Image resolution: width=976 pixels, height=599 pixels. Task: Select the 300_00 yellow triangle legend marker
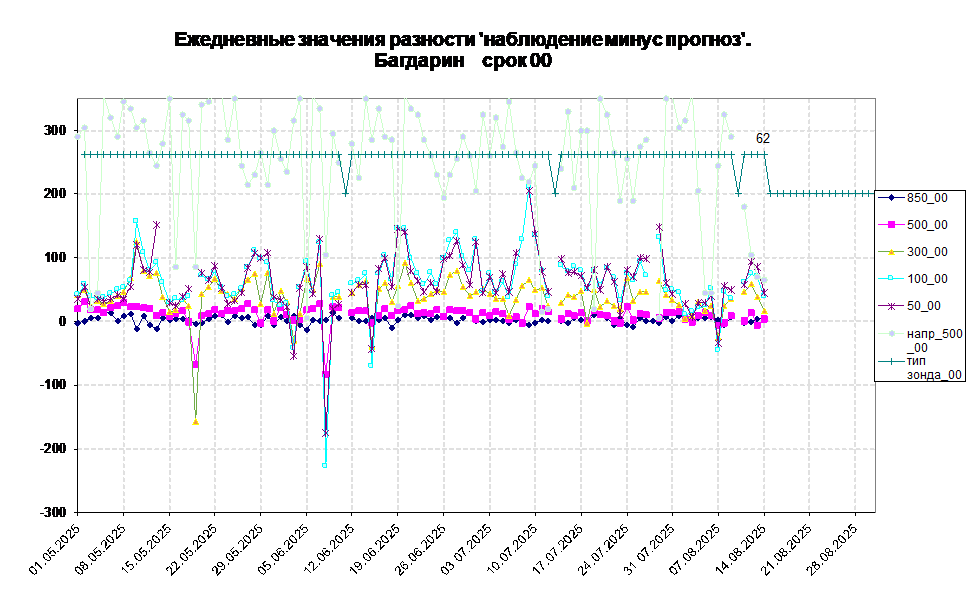click(891, 252)
